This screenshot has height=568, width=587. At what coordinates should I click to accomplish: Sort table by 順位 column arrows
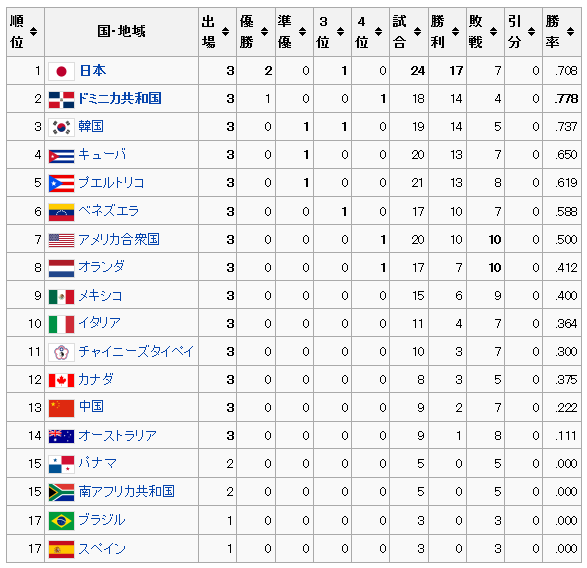pyautogui.click(x=34, y=31)
